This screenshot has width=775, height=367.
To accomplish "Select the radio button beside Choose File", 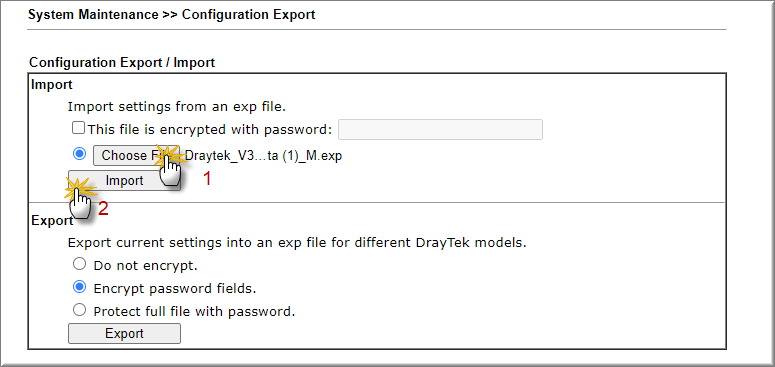I will tap(79, 154).
